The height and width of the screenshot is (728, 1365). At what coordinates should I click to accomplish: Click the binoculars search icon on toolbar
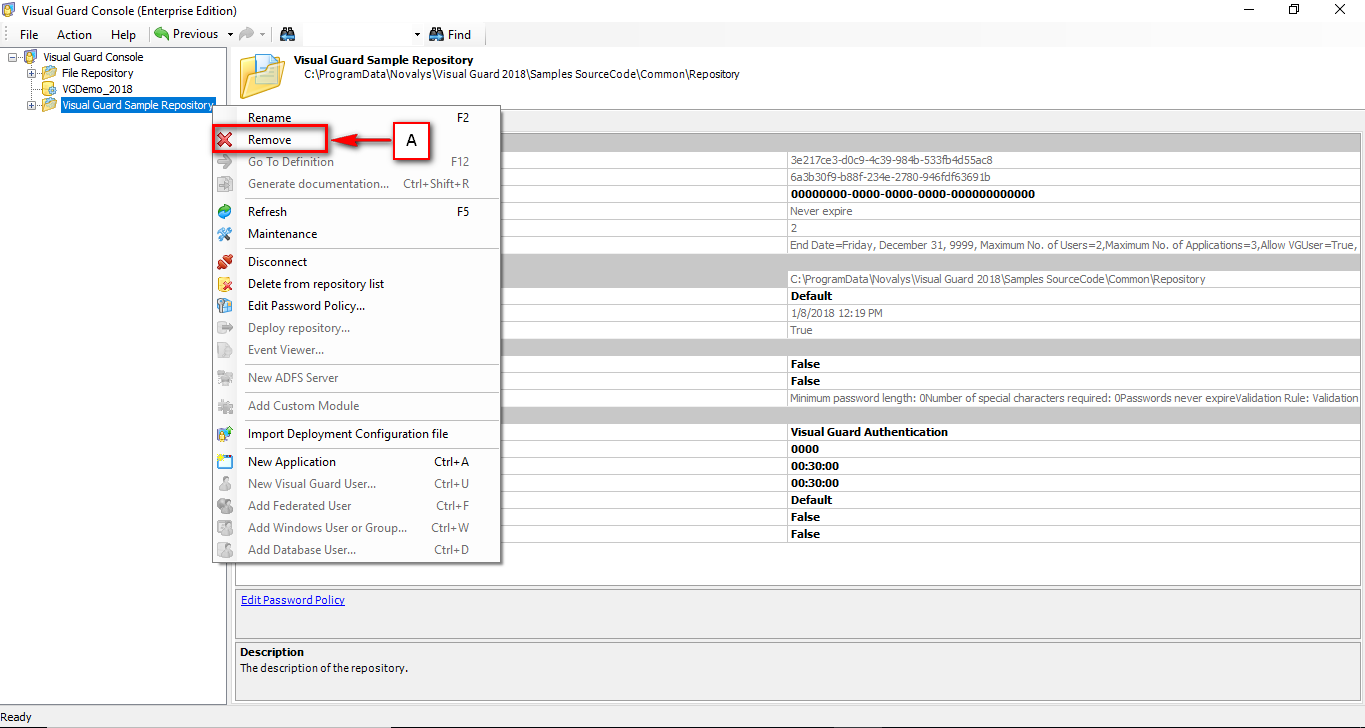[x=287, y=33]
